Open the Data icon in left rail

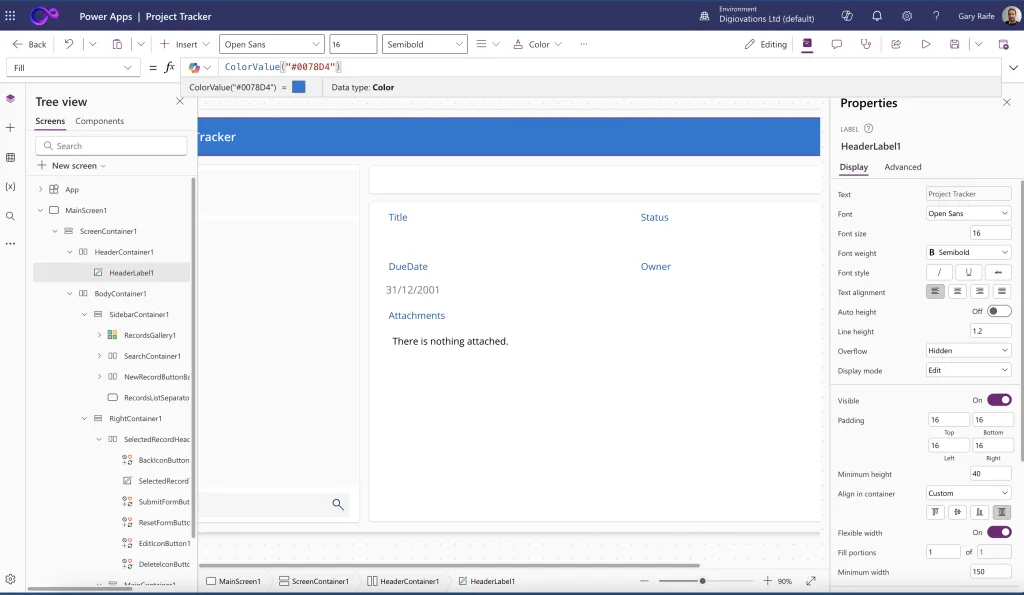(10, 157)
